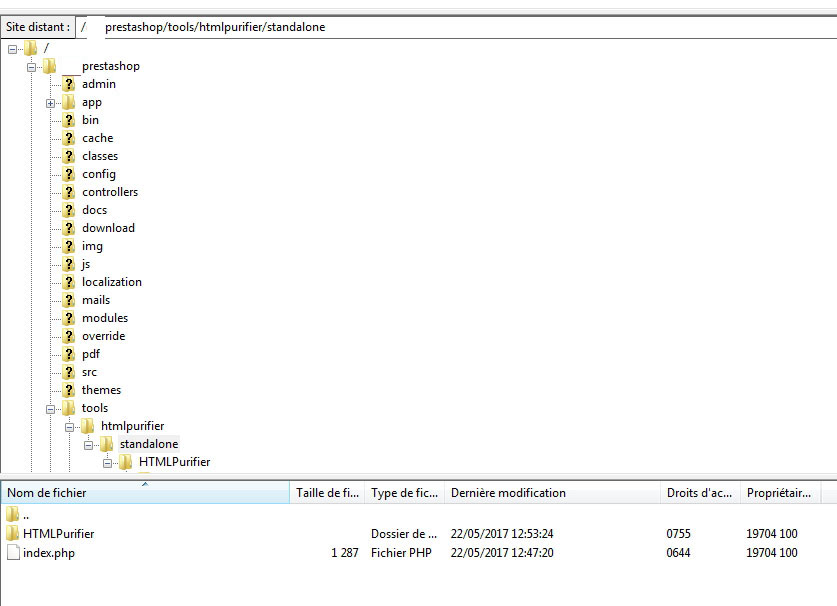The height and width of the screenshot is (606, 837).
Task: Click HTMLPurifier folder icon in file list
Action: point(13,533)
